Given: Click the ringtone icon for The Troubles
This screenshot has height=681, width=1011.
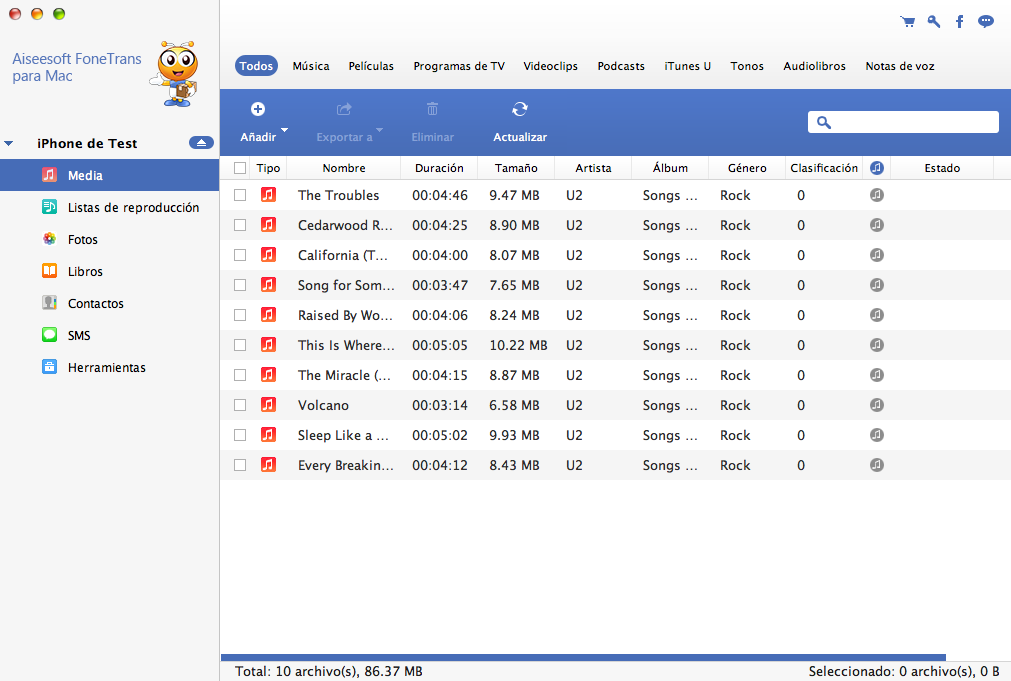Looking at the screenshot, I should pos(876,195).
